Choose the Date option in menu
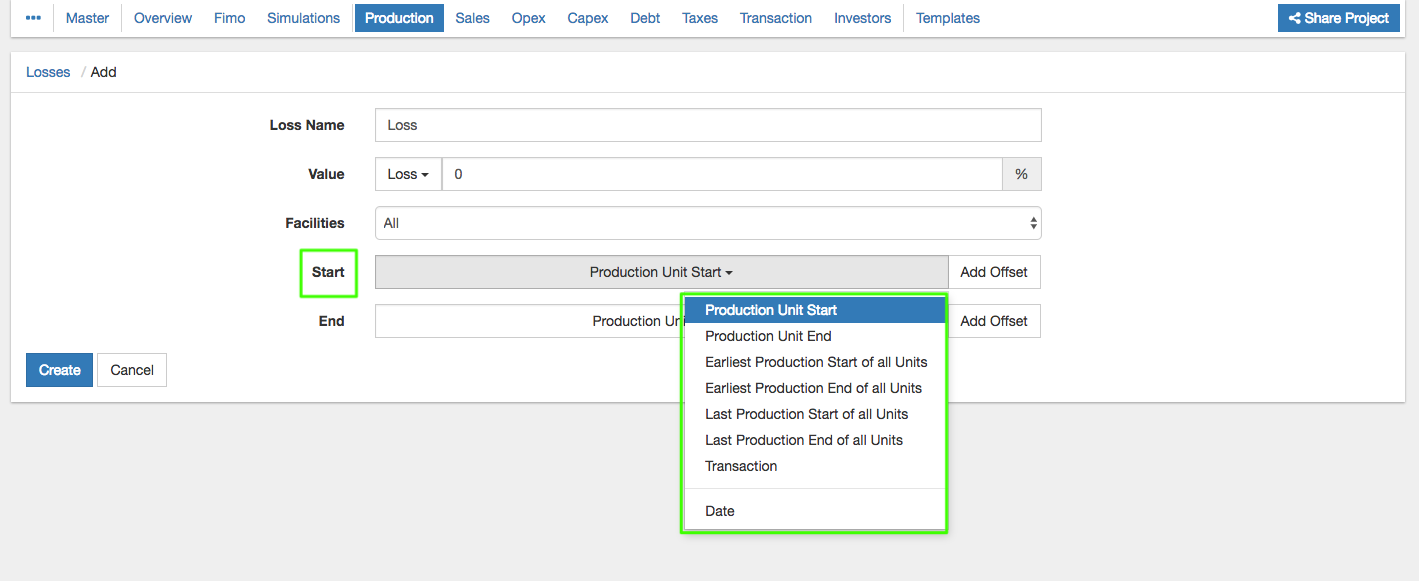The image size is (1419, 581). (720, 511)
